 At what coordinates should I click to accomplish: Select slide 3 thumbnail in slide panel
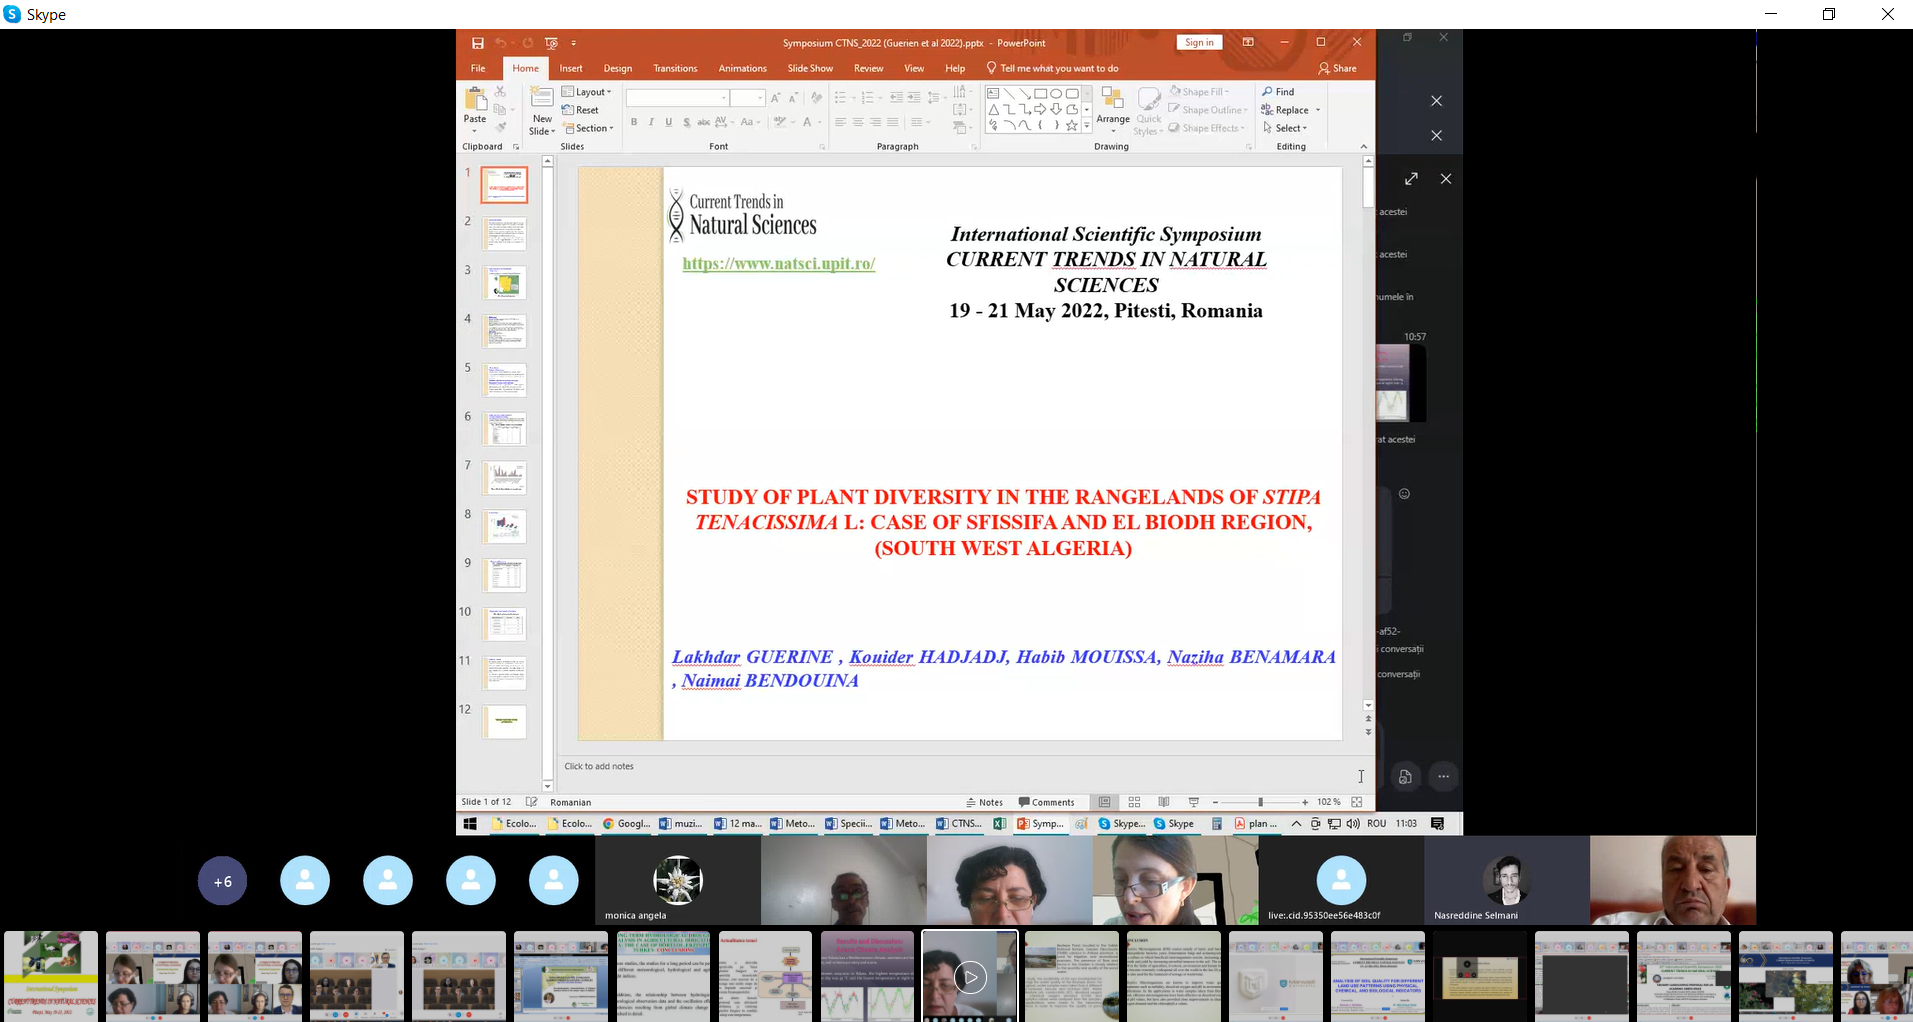[505, 282]
